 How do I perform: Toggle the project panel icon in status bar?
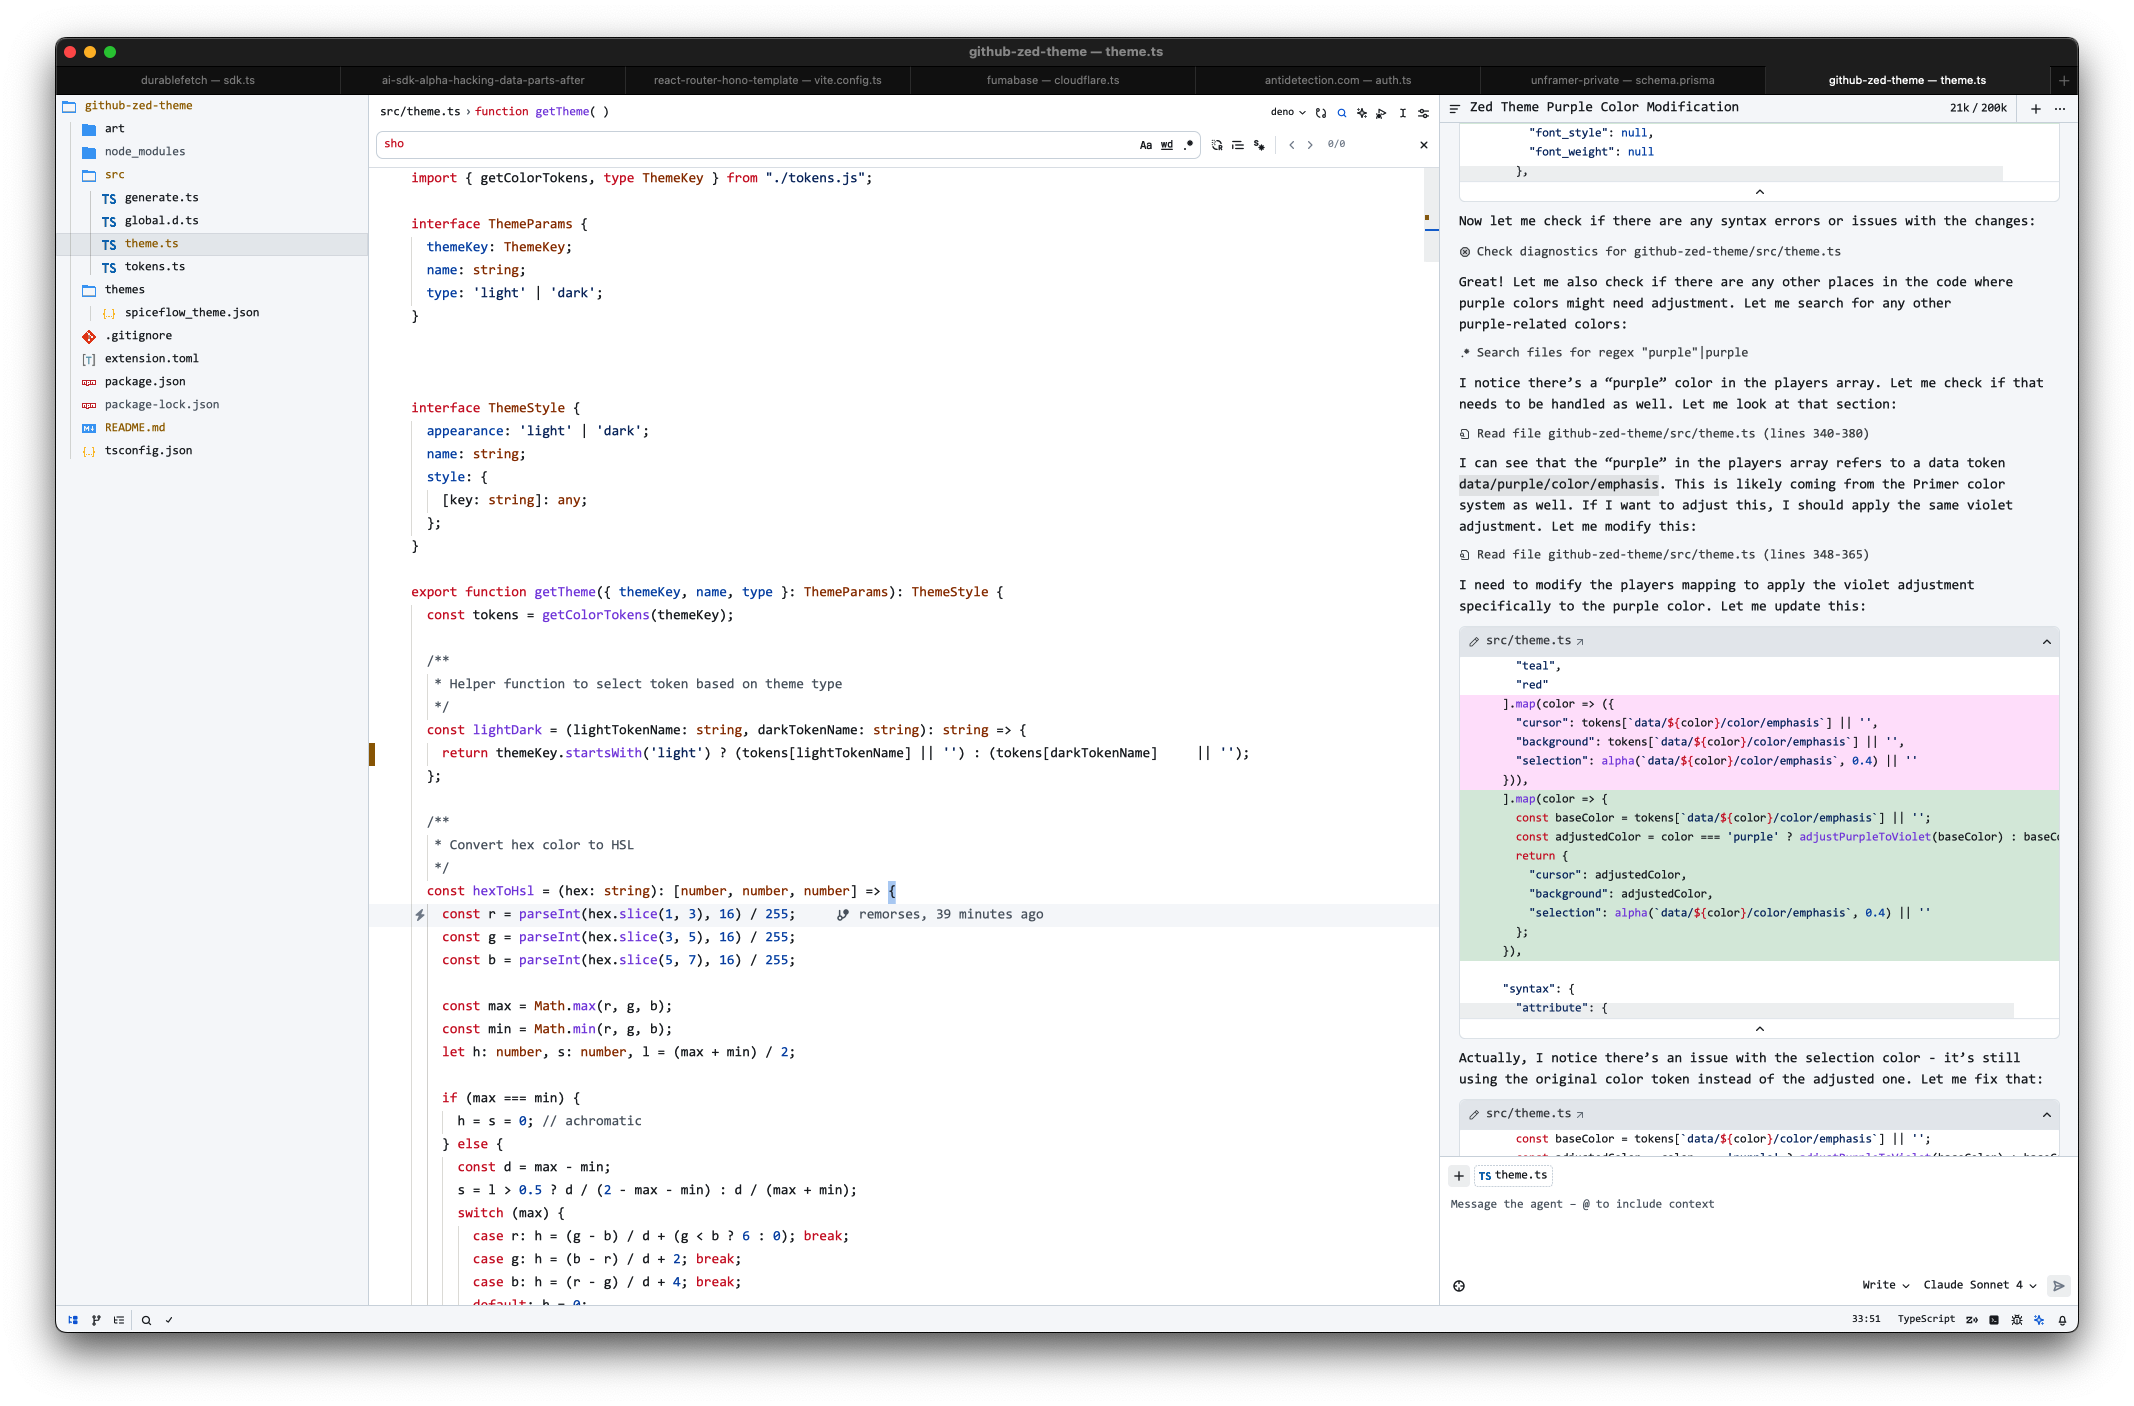click(x=73, y=1320)
